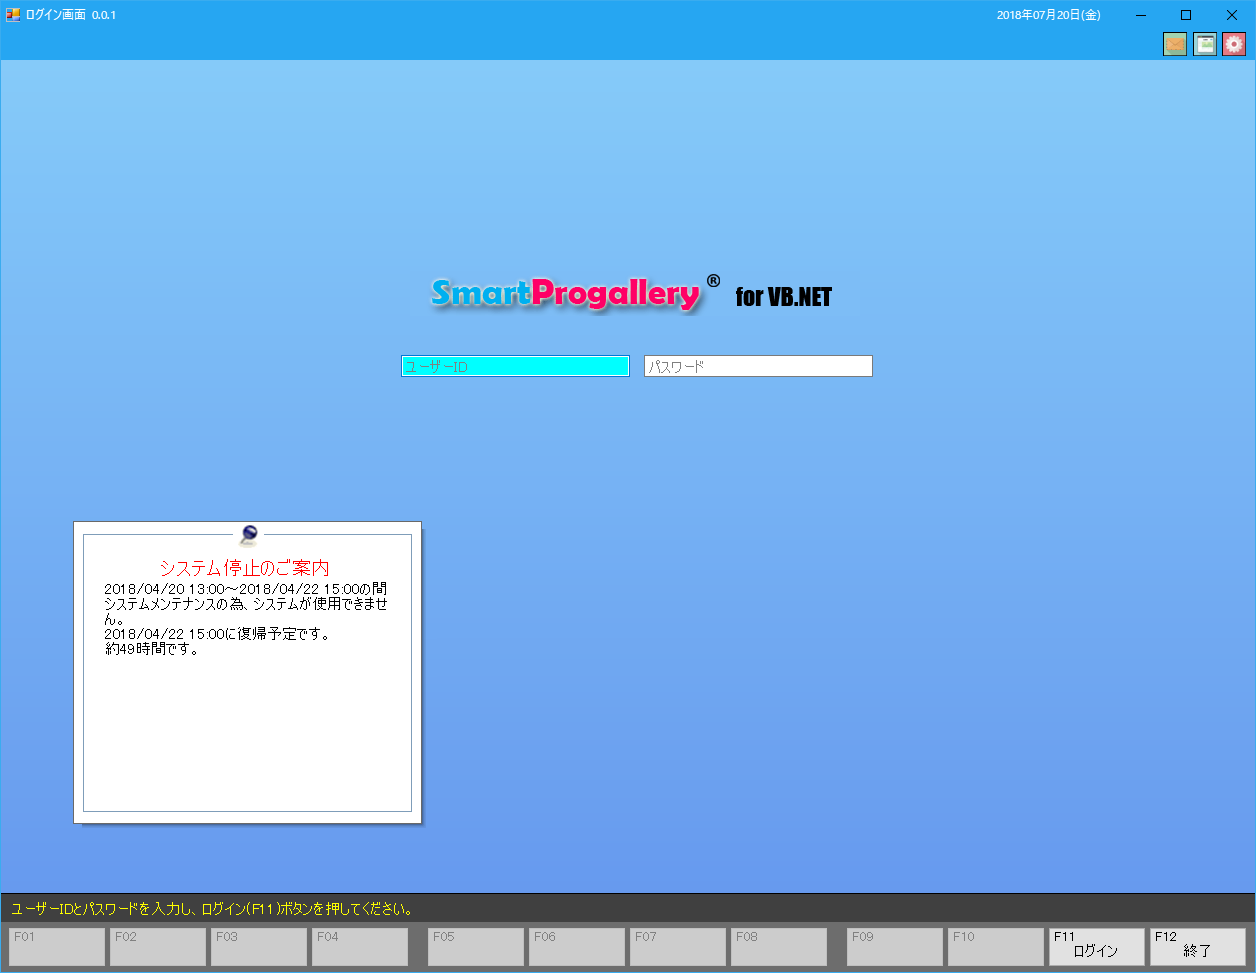Image resolution: width=1256 pixels, height=973 pixels.
Task: Open the envelope mail icon
Action: (x=1175, y=44)
